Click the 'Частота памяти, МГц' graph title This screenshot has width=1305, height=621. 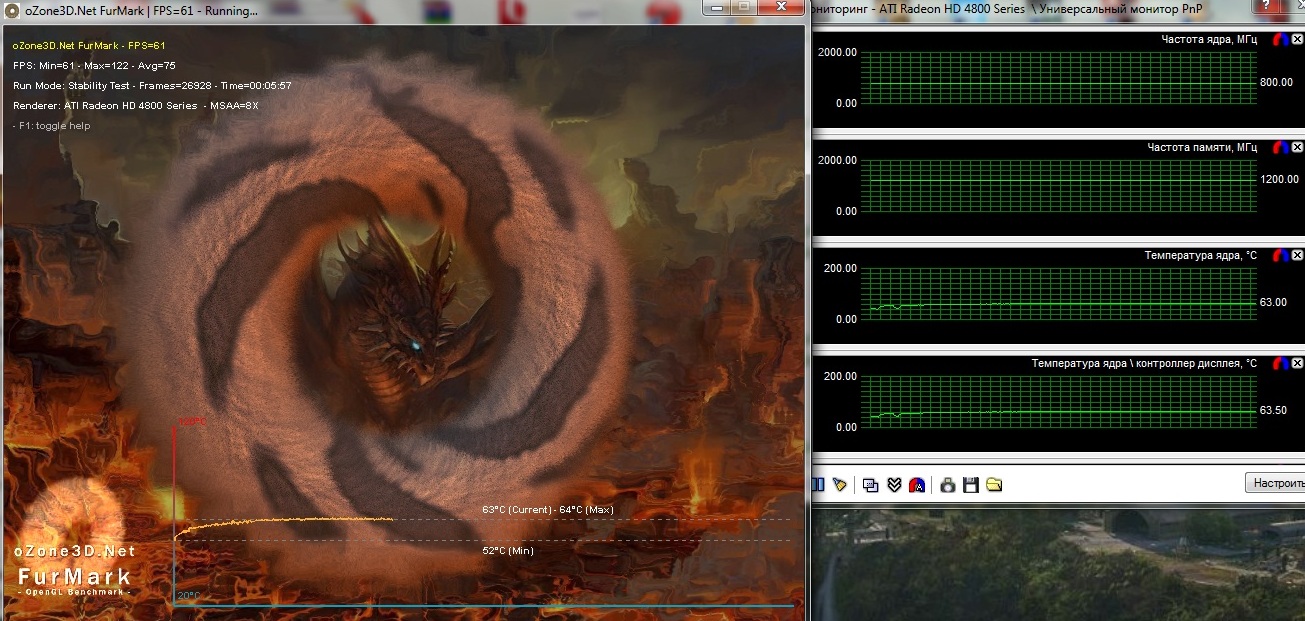(1202, 148)
